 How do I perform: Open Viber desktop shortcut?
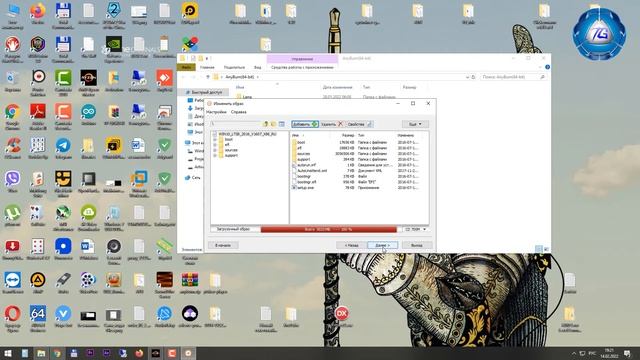click(12, 183)
